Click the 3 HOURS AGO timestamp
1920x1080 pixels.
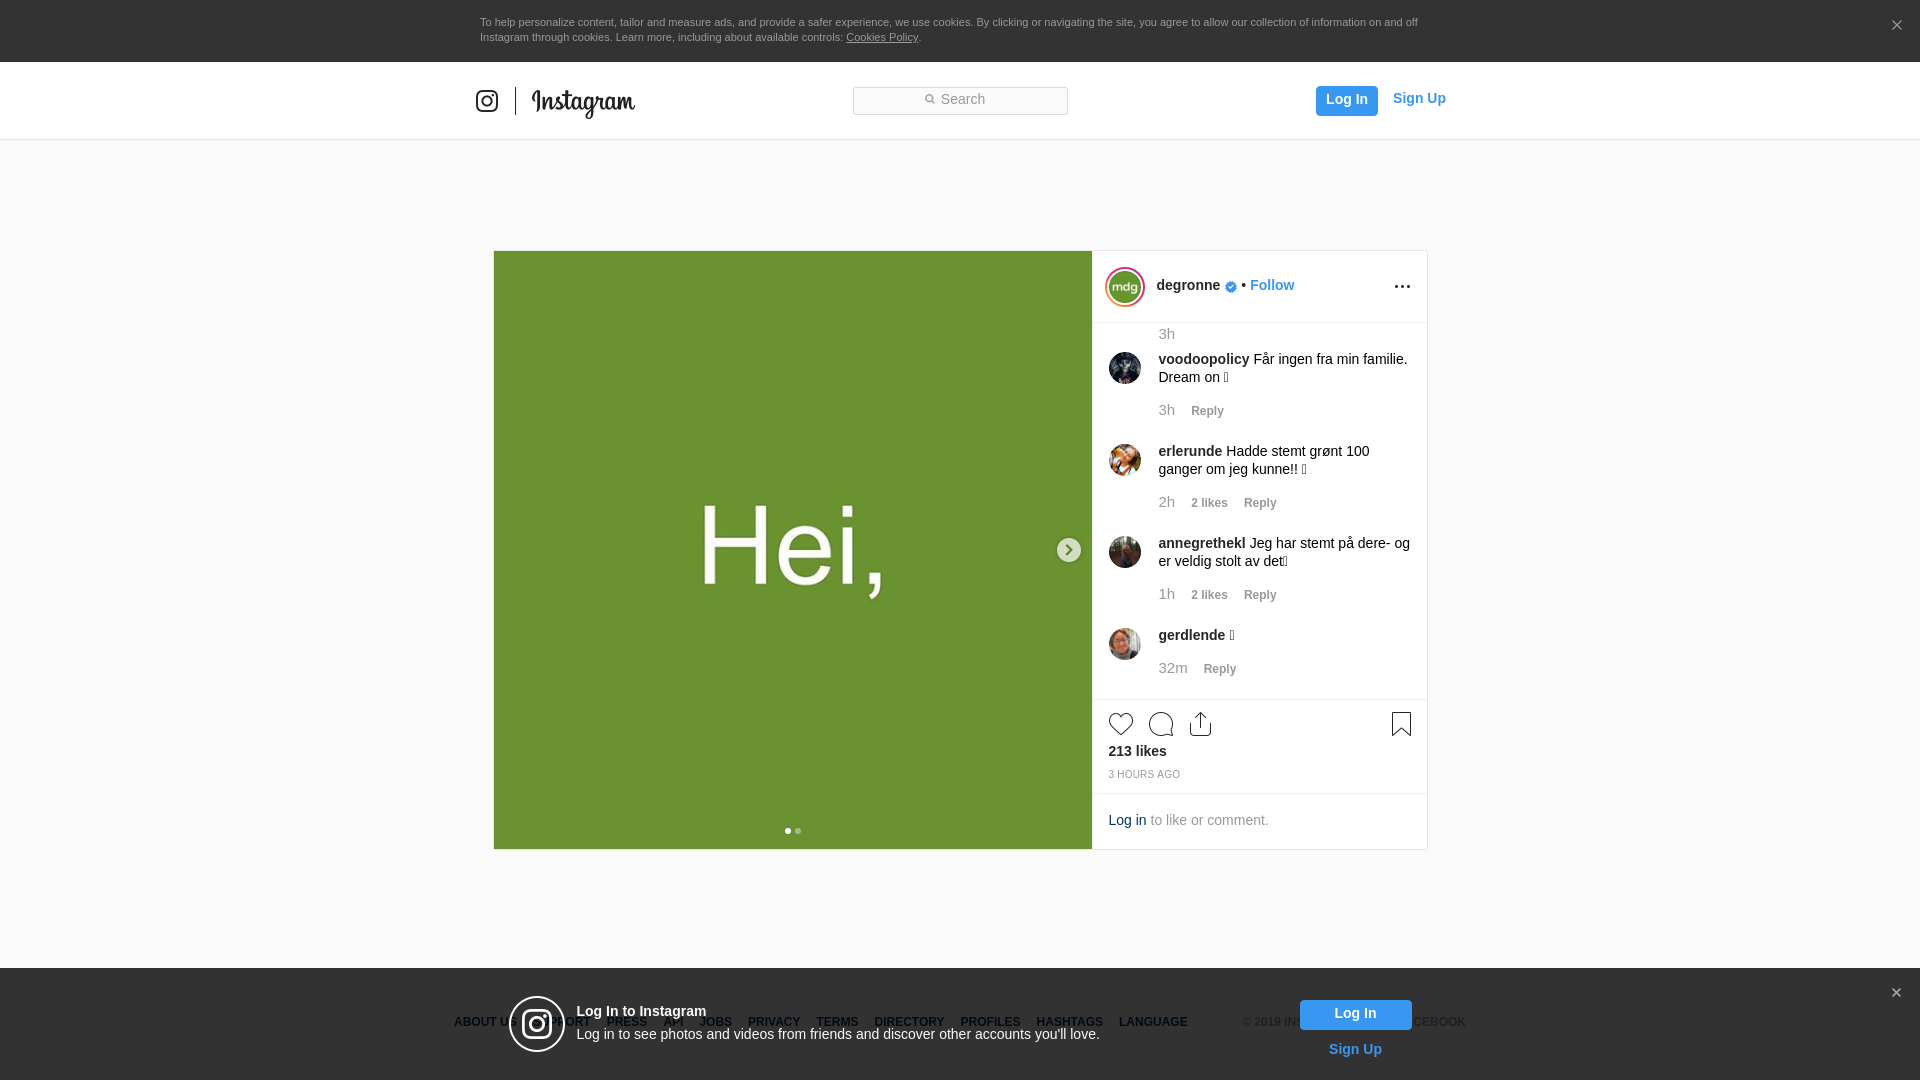(1144, 775)
